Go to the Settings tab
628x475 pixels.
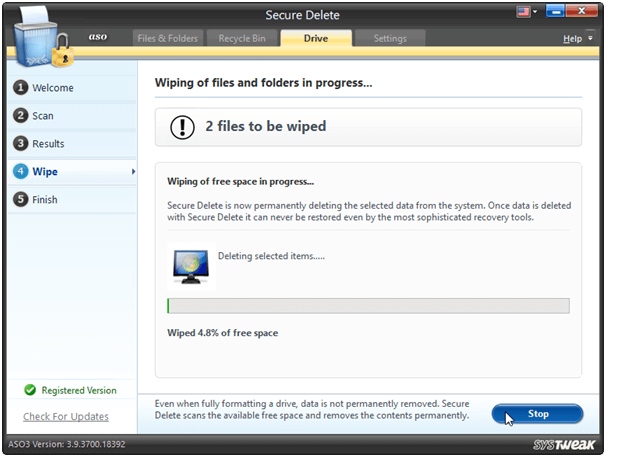389,38
